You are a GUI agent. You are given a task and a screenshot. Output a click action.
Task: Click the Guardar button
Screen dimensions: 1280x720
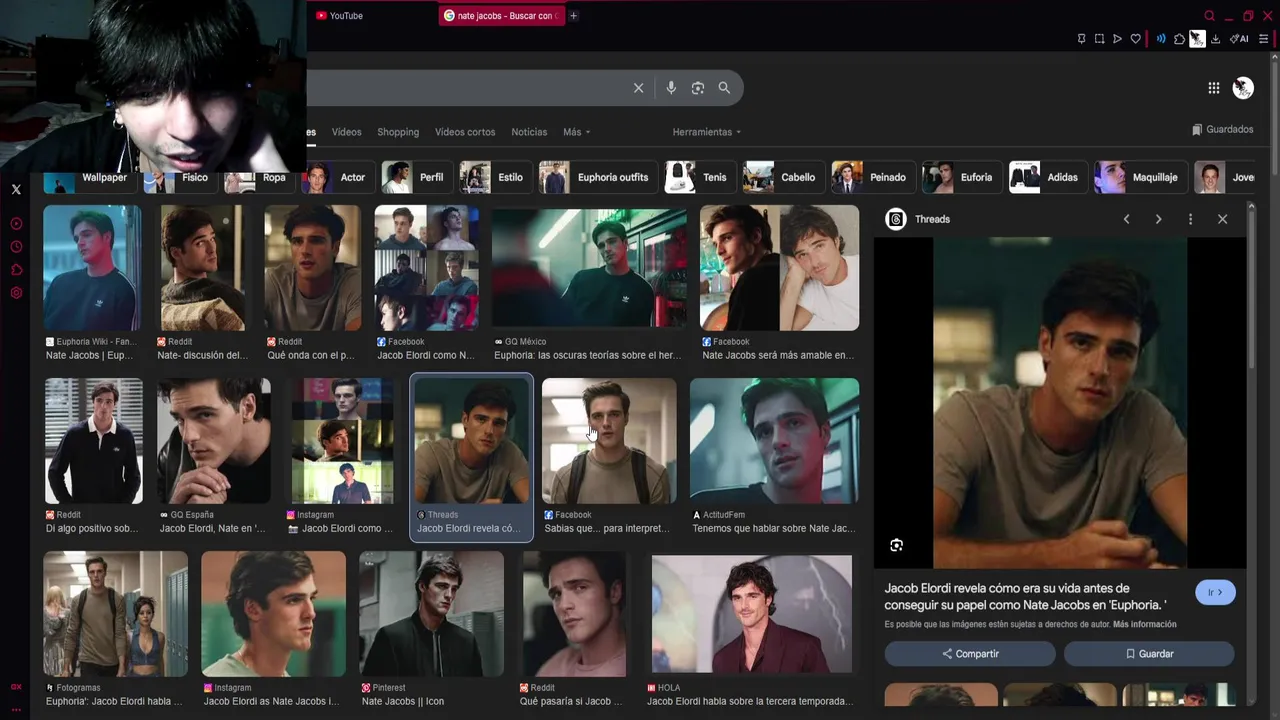coord(1149,654)
